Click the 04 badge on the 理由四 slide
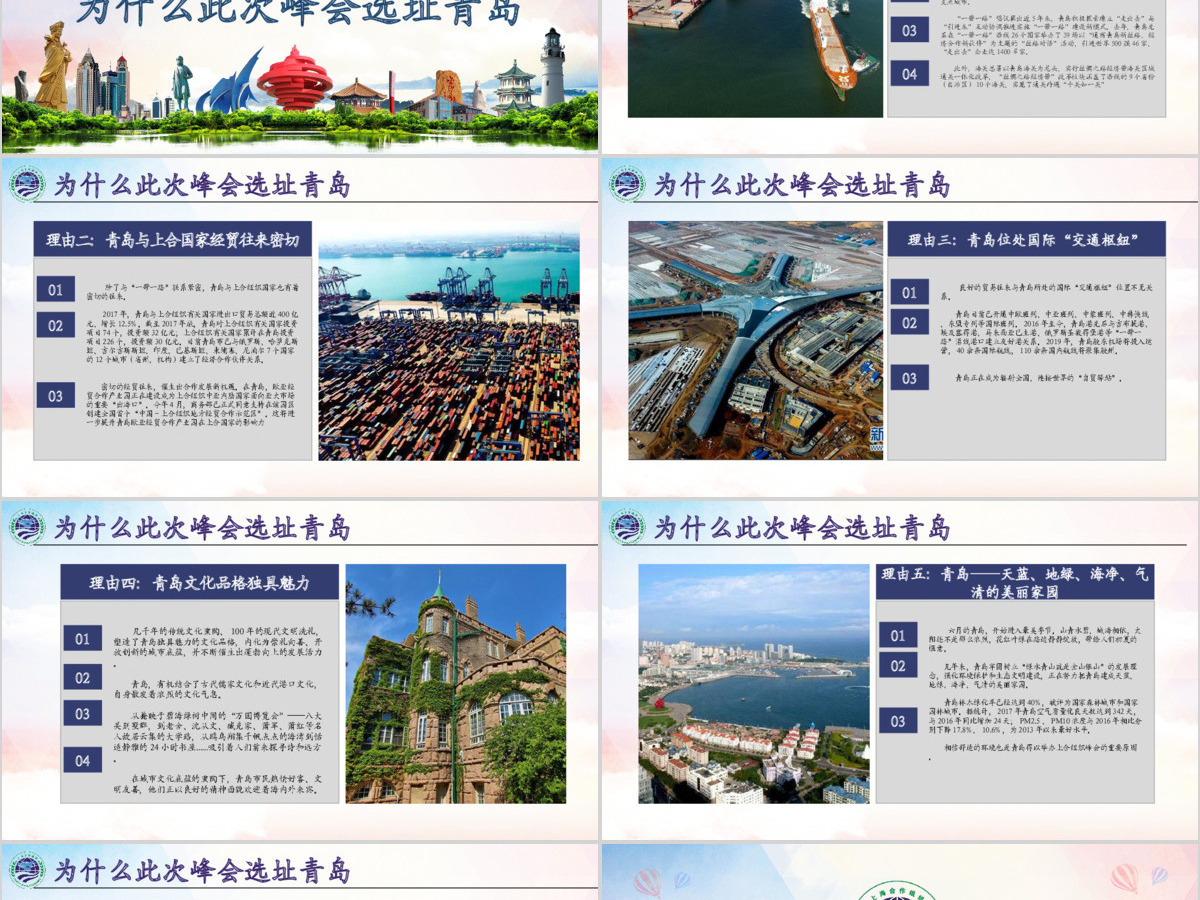1200x900 pixels. tap(83, 760)
